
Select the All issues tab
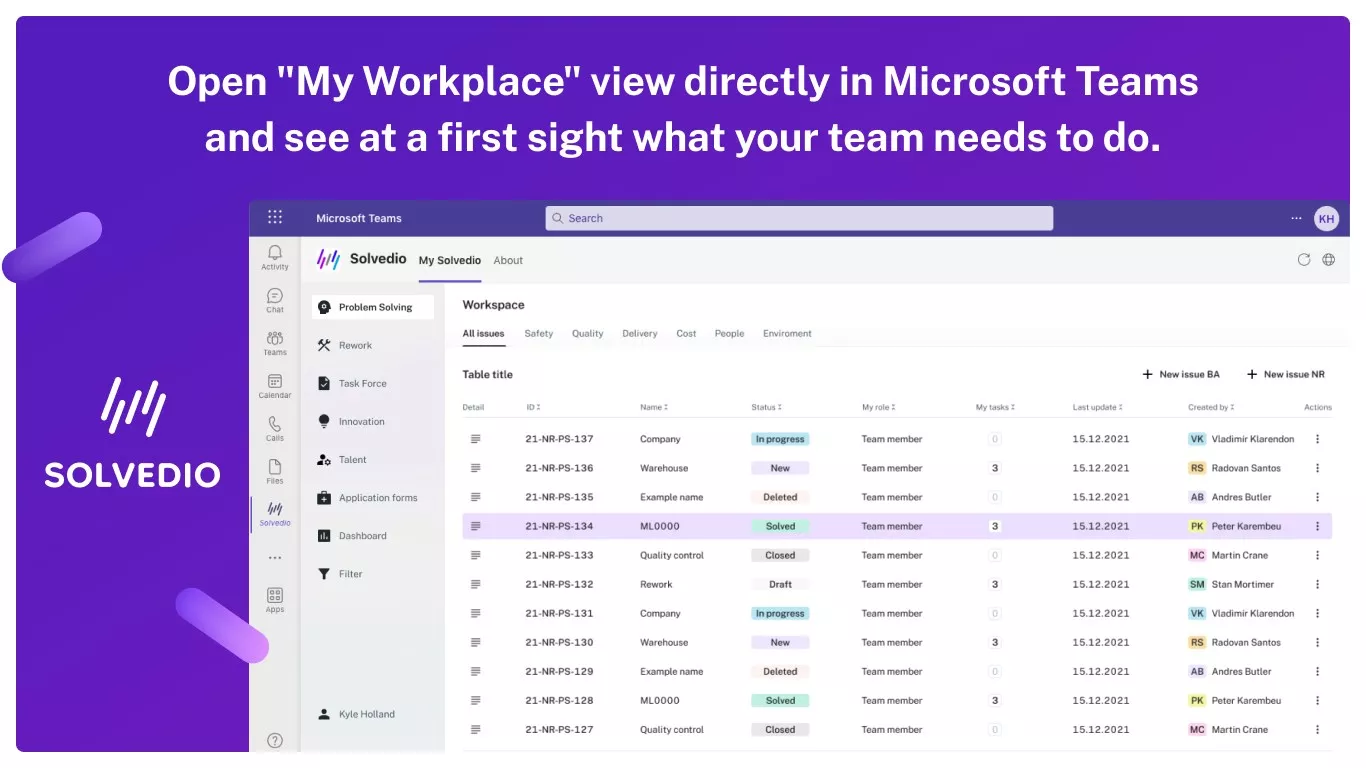click(483, 334)
